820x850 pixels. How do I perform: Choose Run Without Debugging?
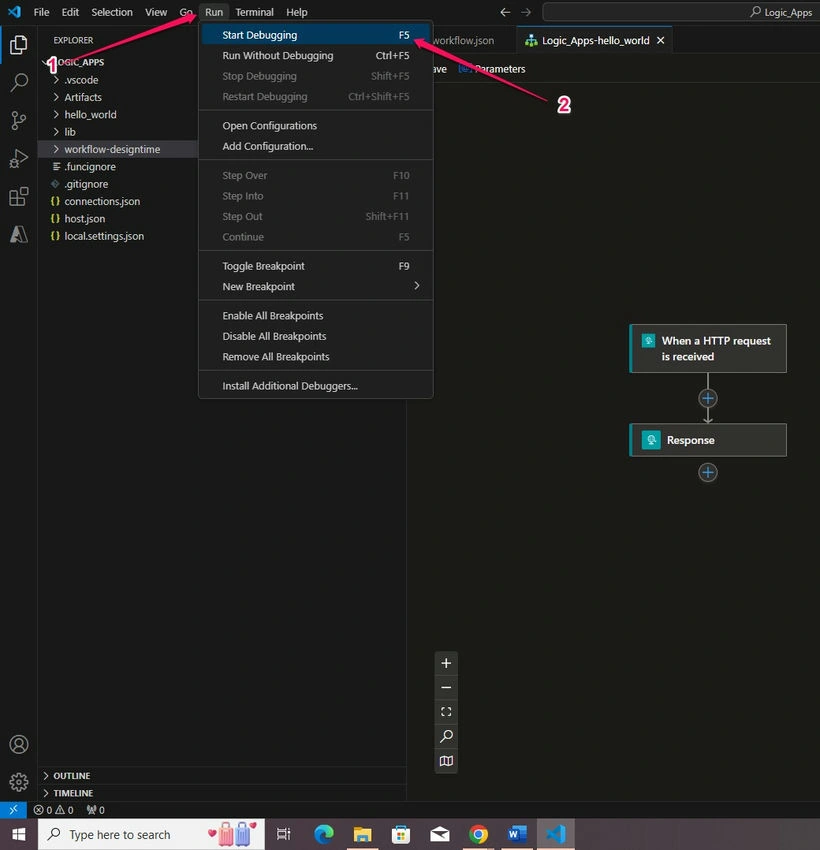[x=315, y=55]
